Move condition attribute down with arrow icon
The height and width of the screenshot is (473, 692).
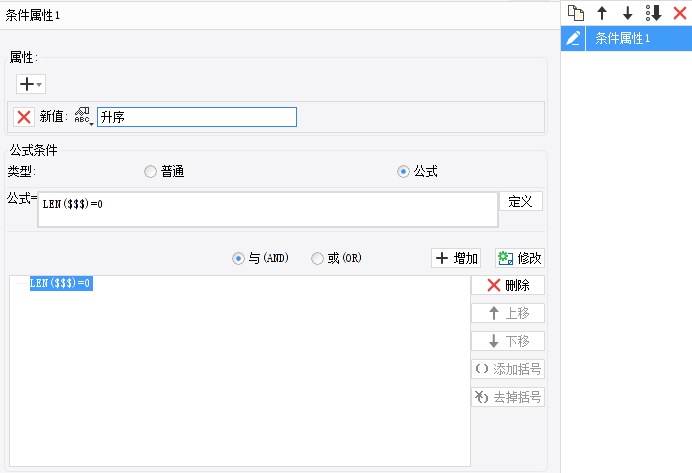coord(627,13)
